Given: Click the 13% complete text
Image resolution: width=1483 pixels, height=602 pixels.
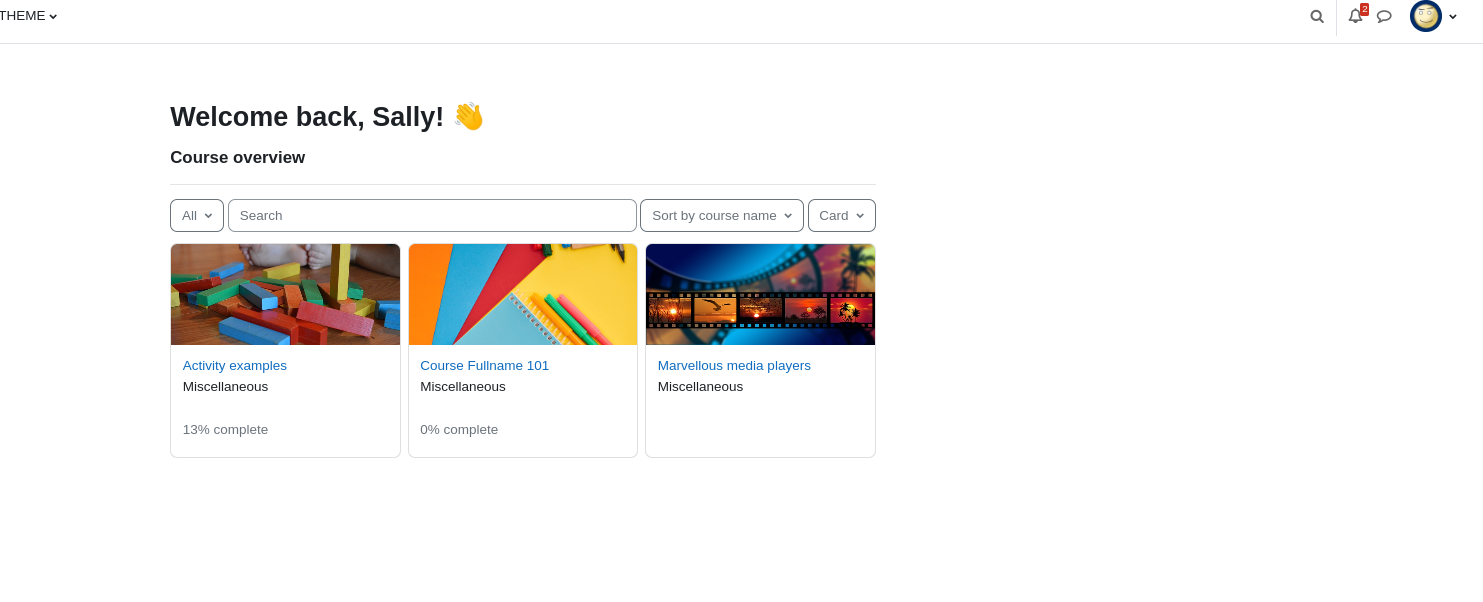Looking at the screenshot, I should coord(225,429).
